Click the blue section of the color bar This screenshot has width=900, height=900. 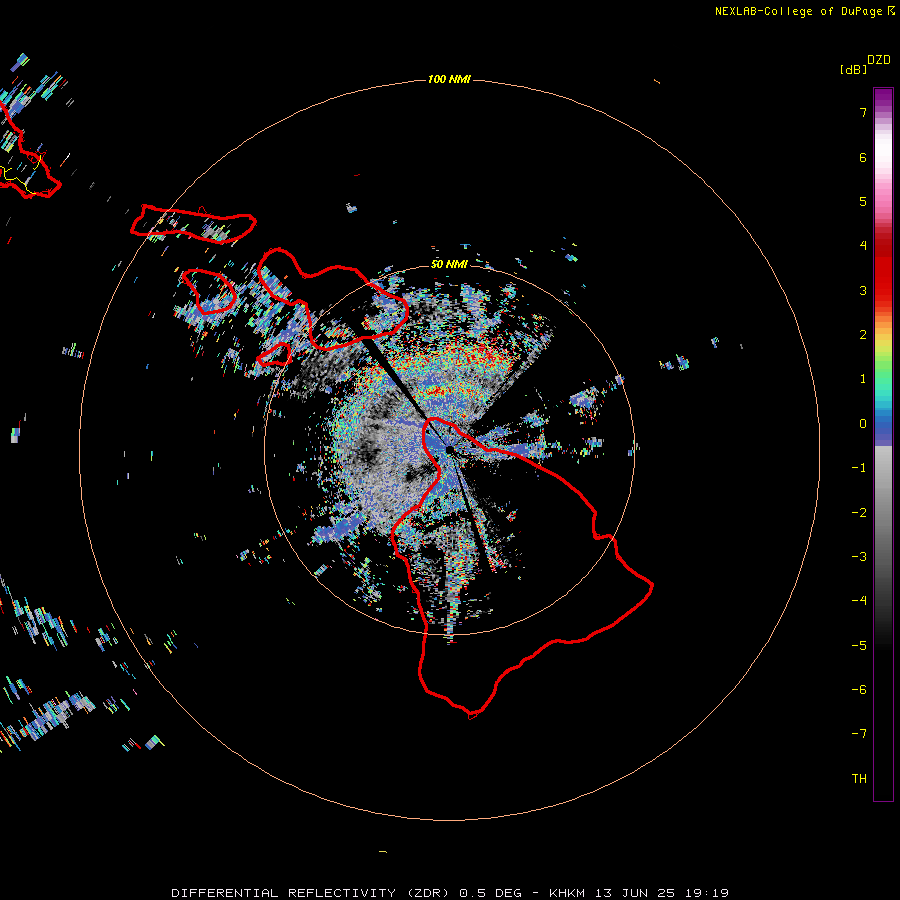pyautogui.click(x=883, y=429)
